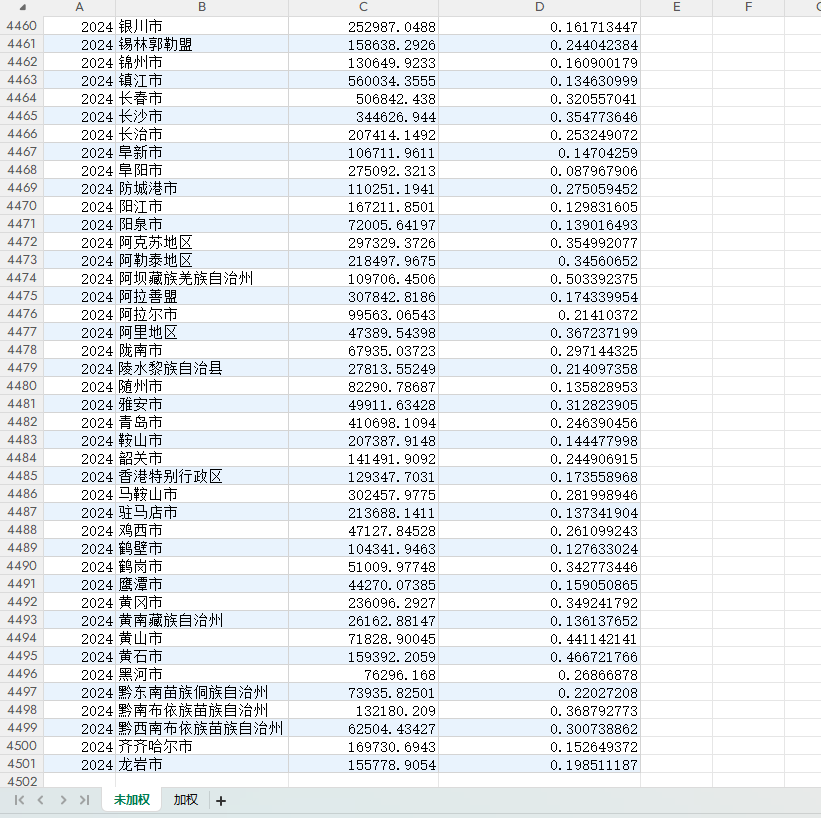The height and width of the screenshot is (818, 821).
Task: Select all cells corner triangle
Action: tap(23, 7)
